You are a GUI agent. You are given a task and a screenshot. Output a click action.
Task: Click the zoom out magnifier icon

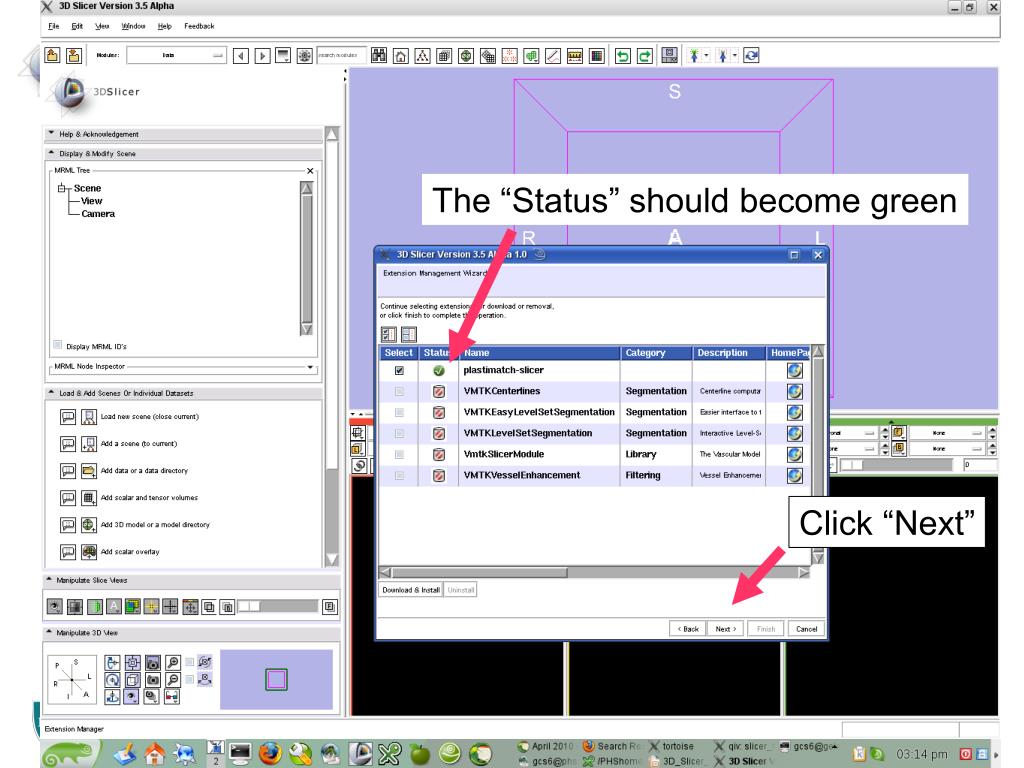click(173, 679)
